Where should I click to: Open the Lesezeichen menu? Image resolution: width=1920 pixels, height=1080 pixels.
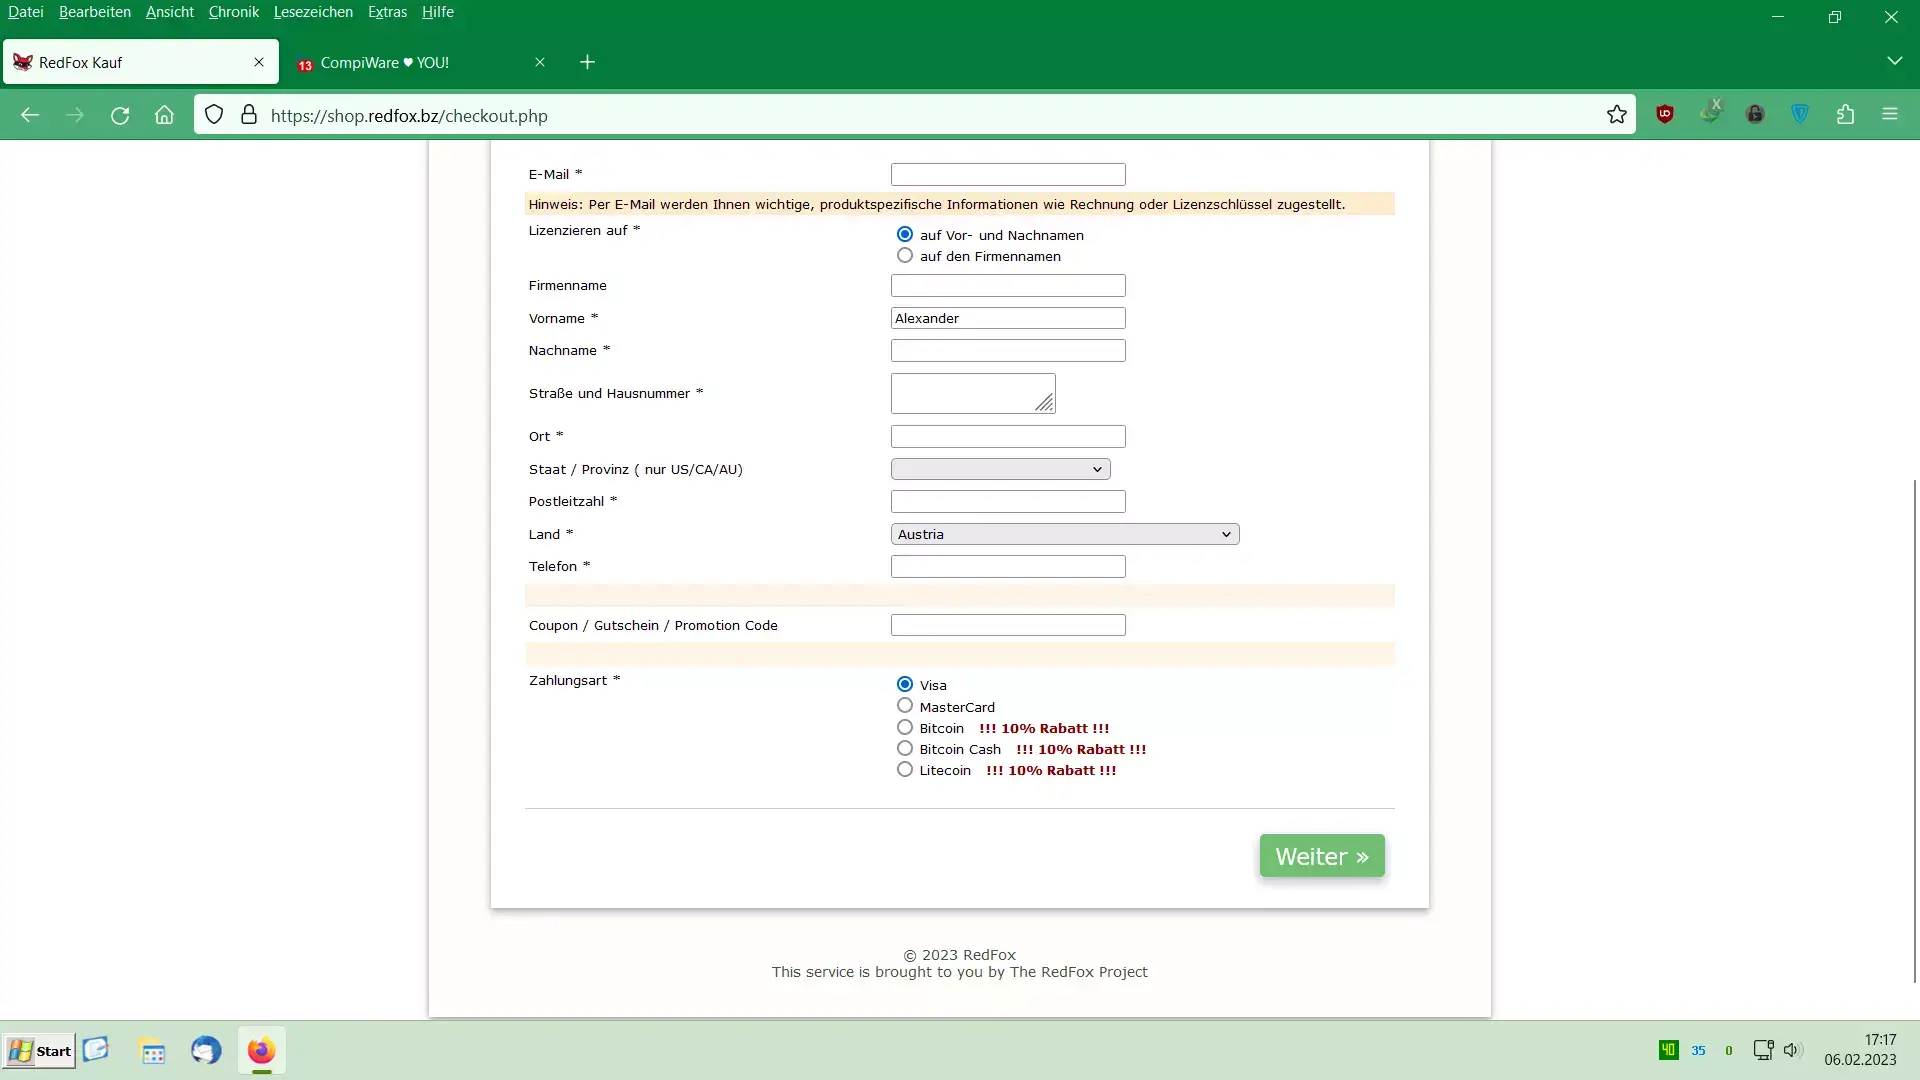[x=313, y=12]
